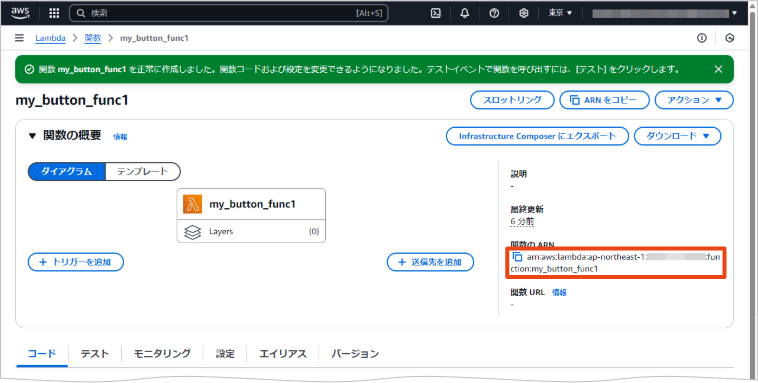Image resolution: width=758 pixels, height=383 pixels.
Task: Click Infrastructure Composer にエクスポート button
Action: click(537, 136)
